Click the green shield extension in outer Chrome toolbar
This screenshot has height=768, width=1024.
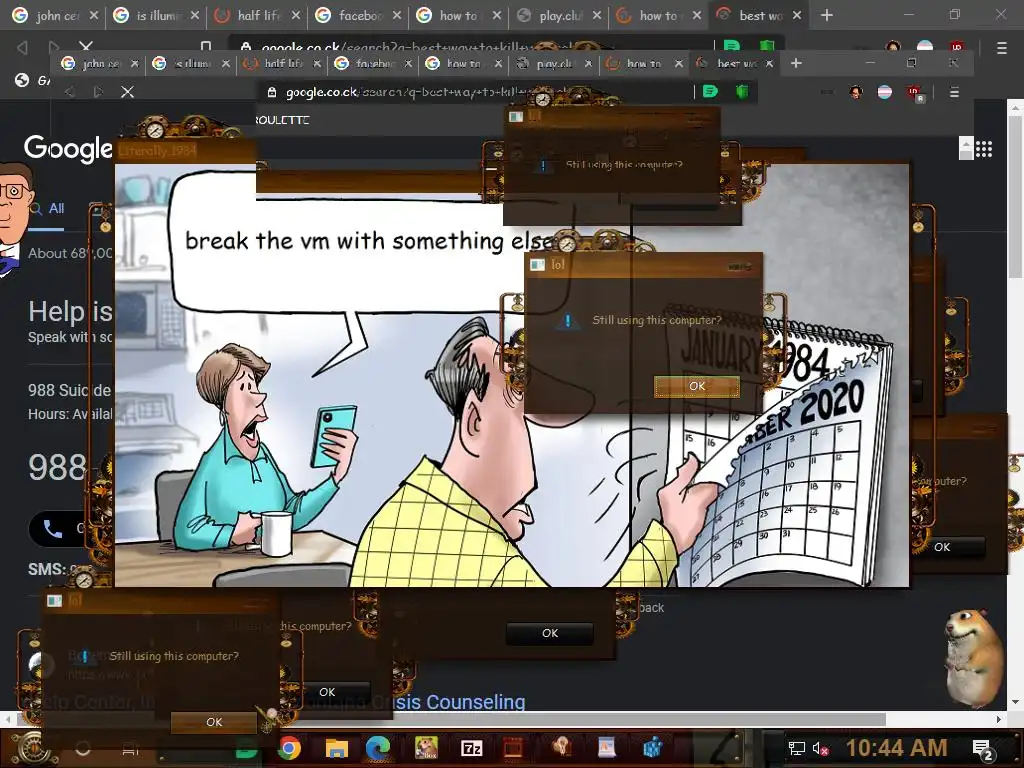[x=767, y=46]
